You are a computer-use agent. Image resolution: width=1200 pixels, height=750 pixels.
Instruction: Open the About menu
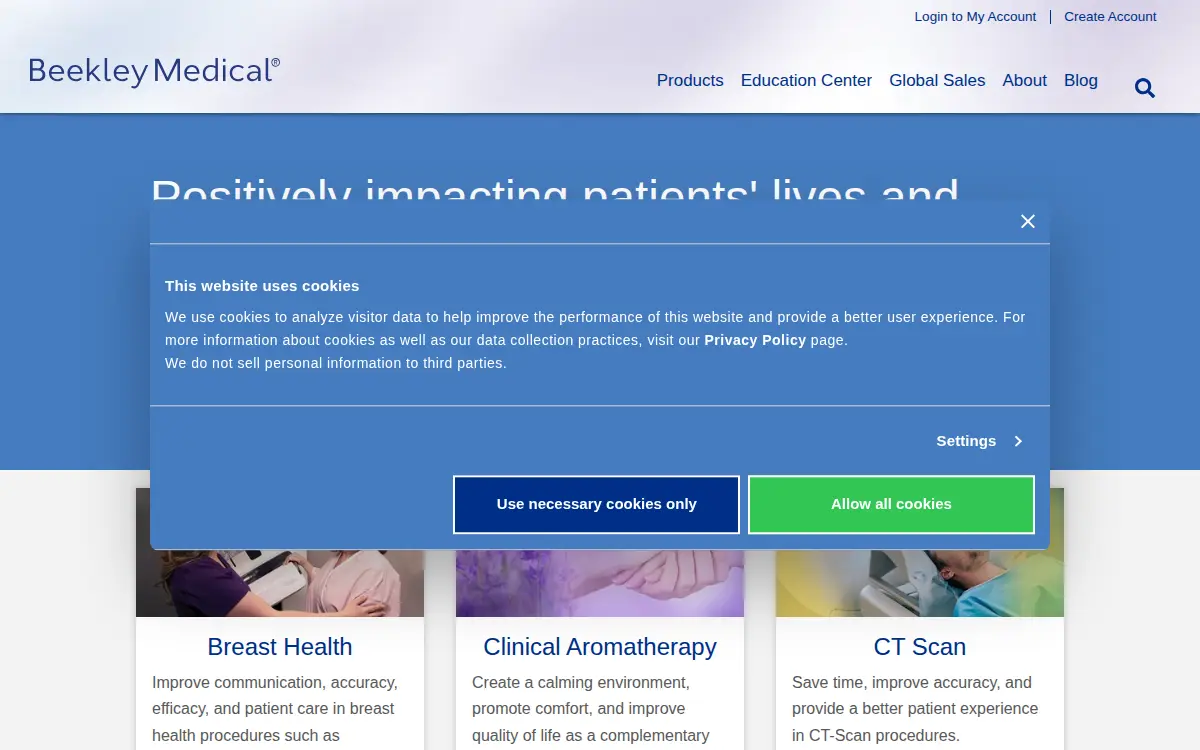coord(1025,80)
